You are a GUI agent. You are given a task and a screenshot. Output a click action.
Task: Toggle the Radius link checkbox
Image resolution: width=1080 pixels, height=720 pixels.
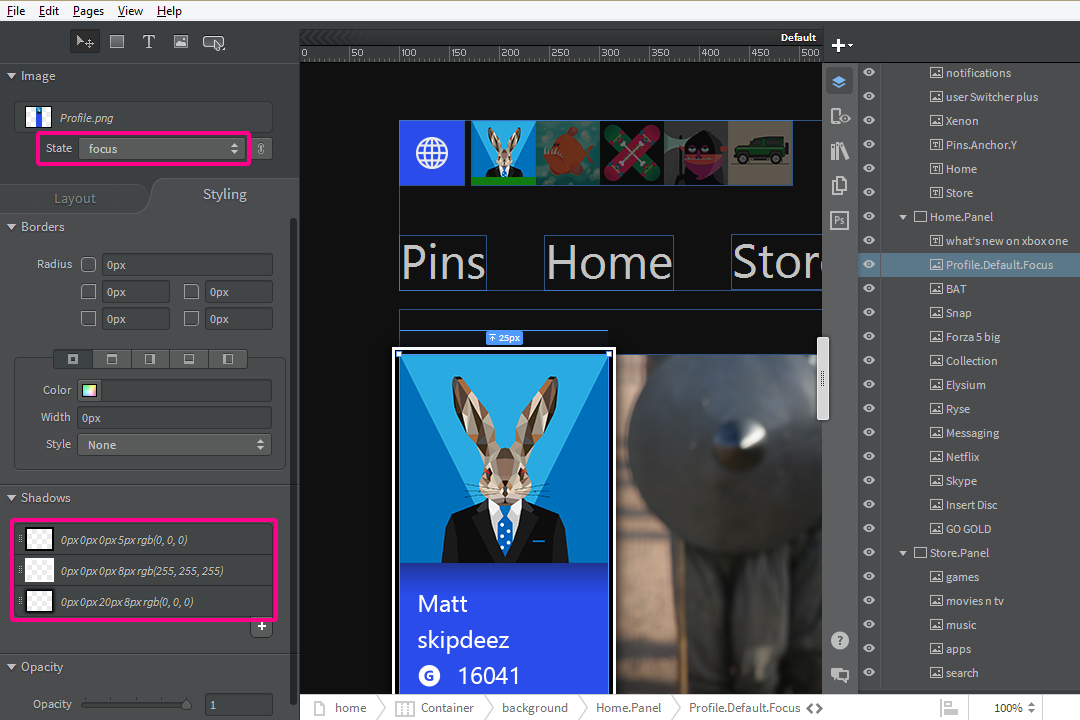pyautogui.click(x=88, y=264)
